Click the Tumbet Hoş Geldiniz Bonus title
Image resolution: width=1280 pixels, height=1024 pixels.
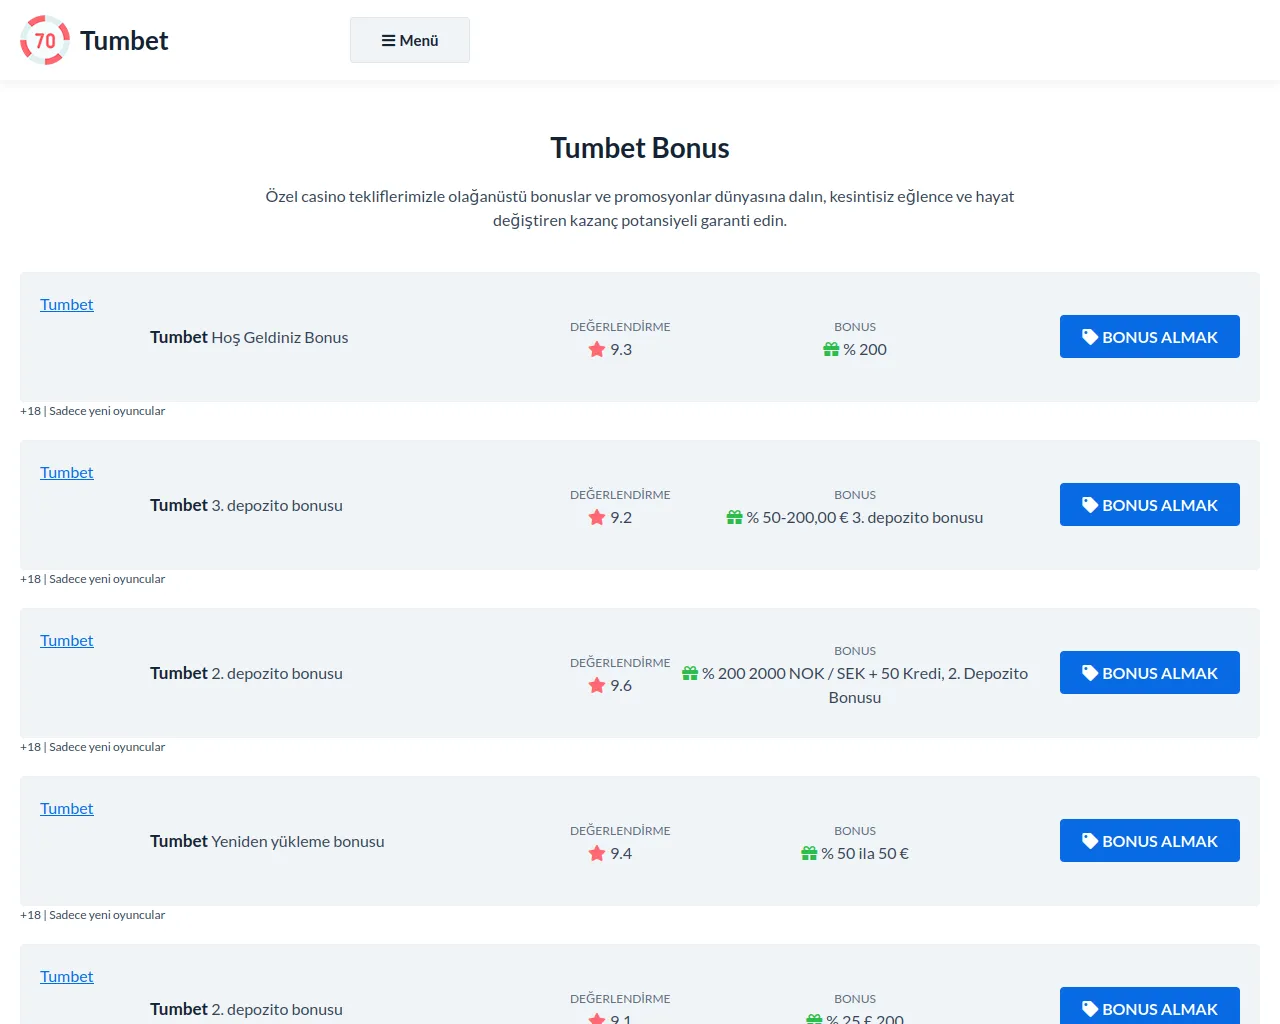point(249,337)
